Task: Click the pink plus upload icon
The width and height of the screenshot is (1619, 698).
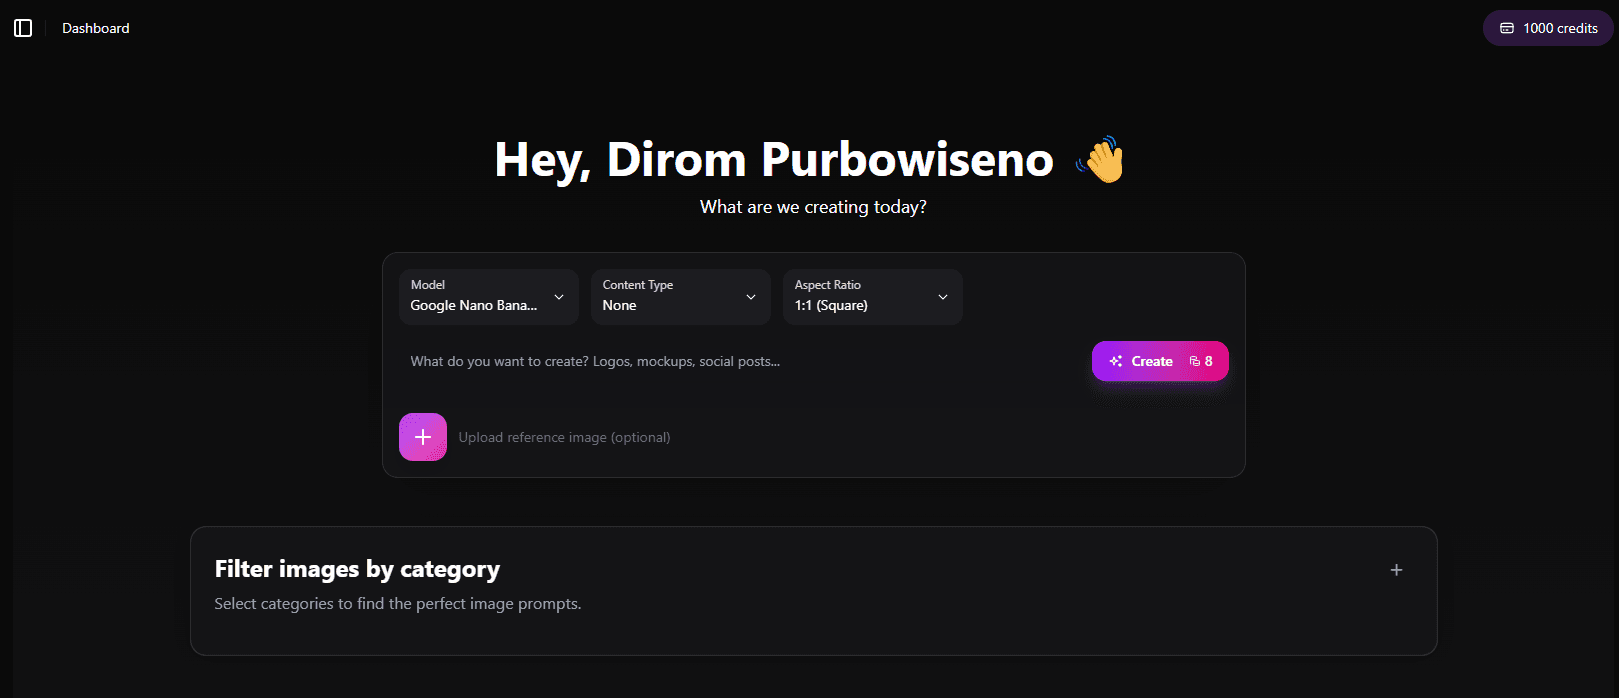Action: [423, 437]
